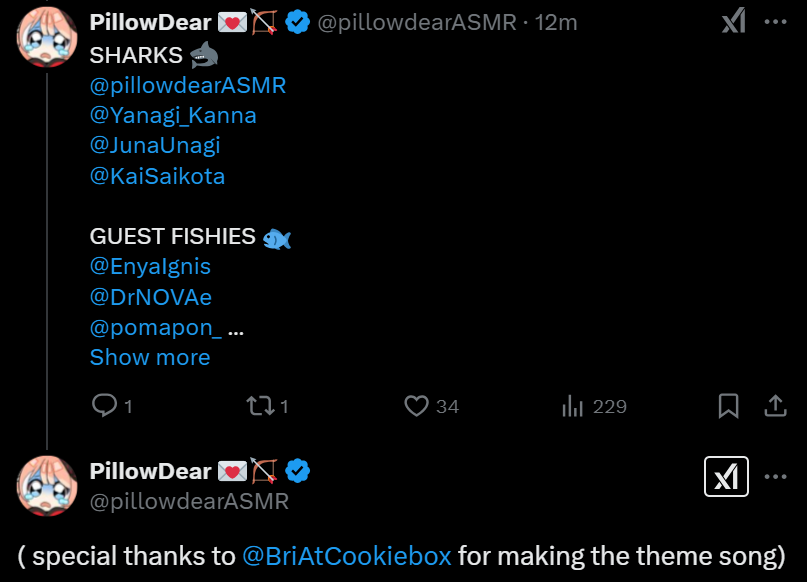Go to @DrNOVAe profile mention
The width and height of the screenshot is (807, 582).
(x=151, y=297)
